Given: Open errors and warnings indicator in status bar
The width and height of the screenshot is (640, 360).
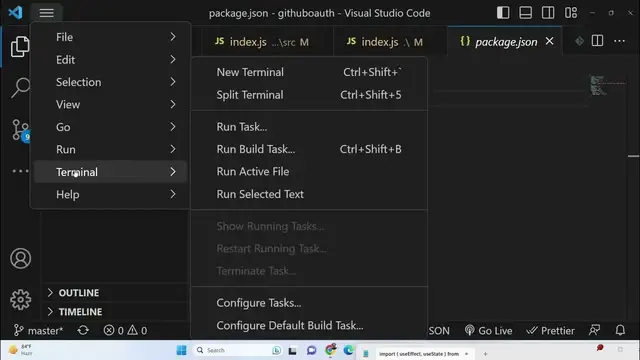Looking at the screenshot, I should tap(125, 330).
